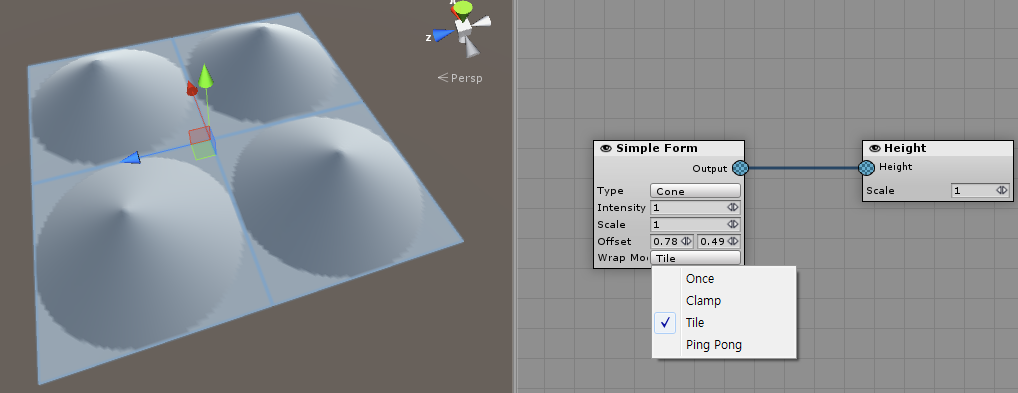Click the Simple Form node title
The width and height of the screenshot is (1018, 393).
pyautogui.click(x=656, y=148)
